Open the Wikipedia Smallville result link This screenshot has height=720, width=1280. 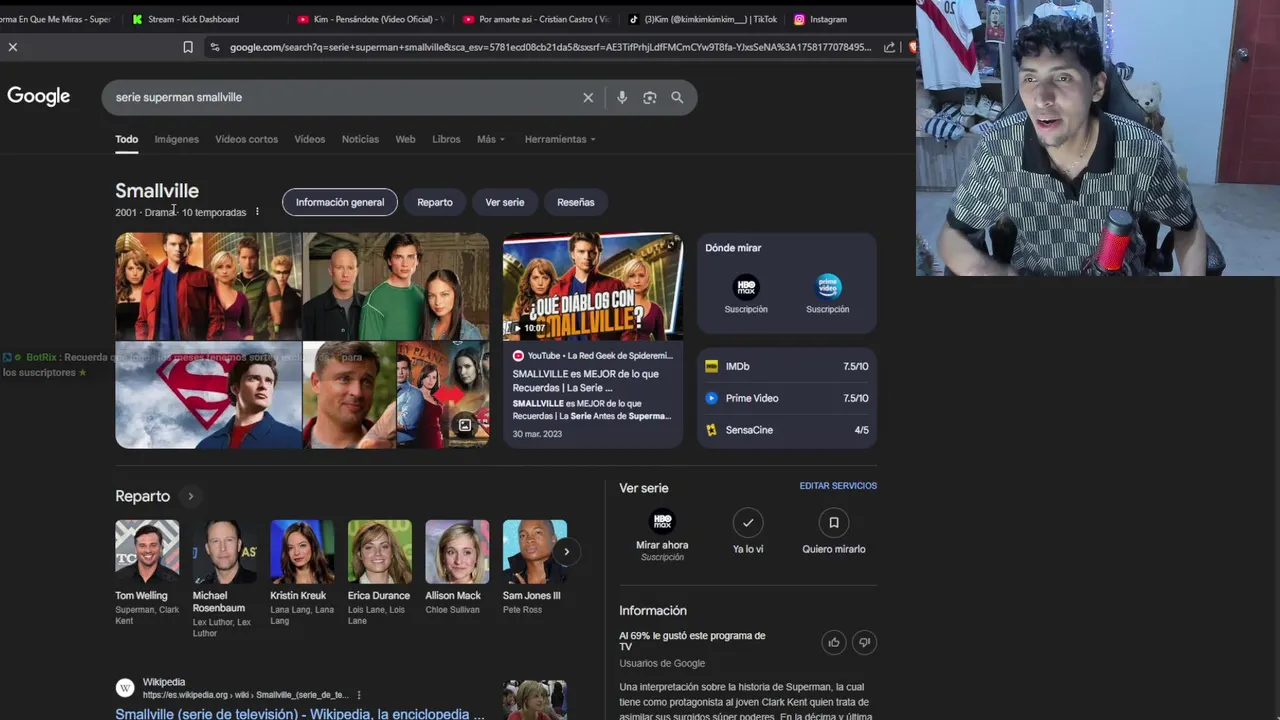point(299,713)
